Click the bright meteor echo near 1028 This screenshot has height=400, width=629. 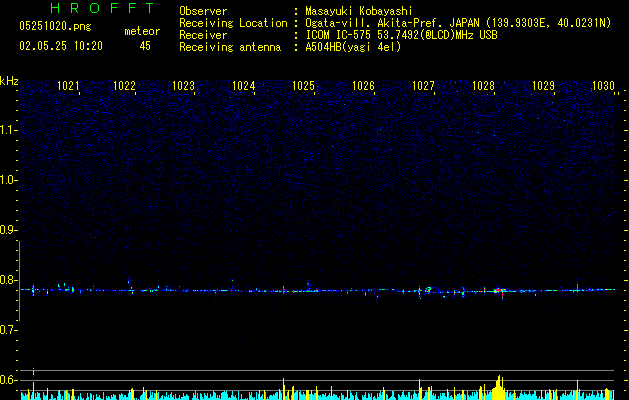499,290
